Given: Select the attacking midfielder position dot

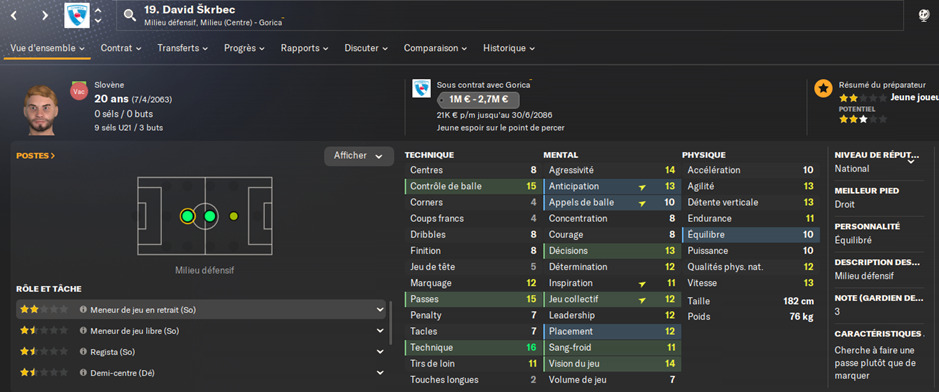Looking at the screenshot, I should (234, 216).
